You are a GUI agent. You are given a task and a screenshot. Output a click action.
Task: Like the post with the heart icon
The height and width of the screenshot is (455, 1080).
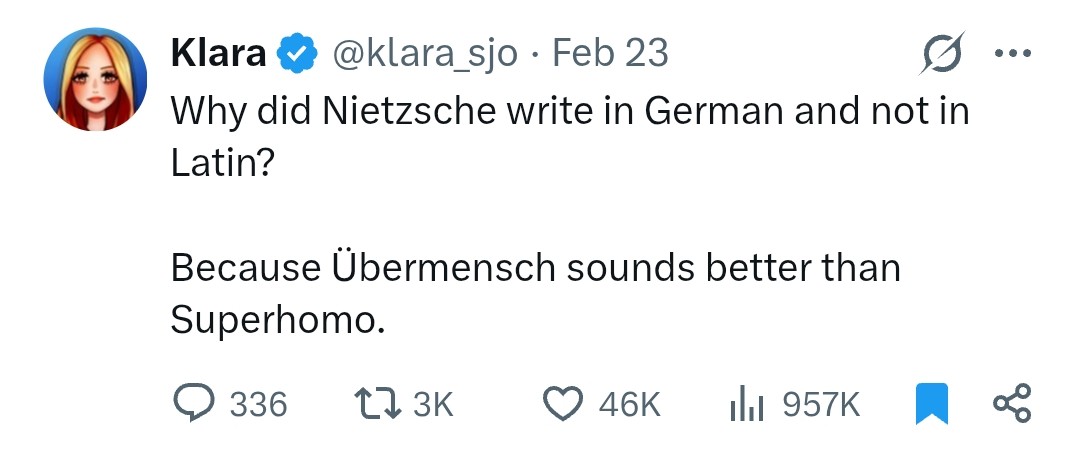click(x=562, y=403)
